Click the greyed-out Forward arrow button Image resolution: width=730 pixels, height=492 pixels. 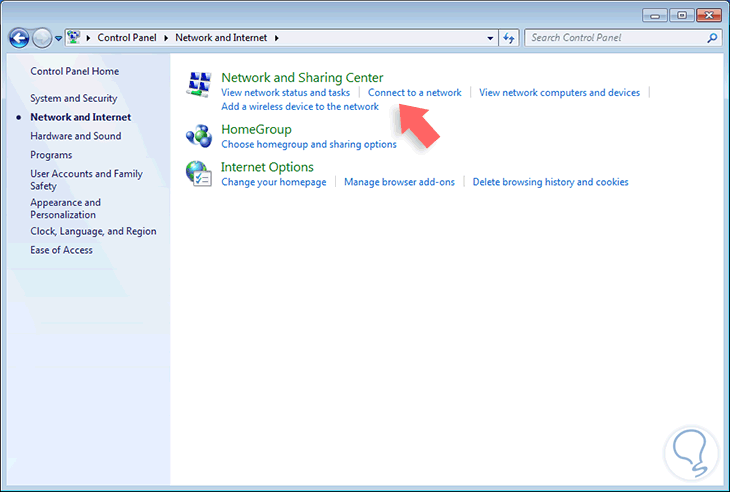(42, 38)
